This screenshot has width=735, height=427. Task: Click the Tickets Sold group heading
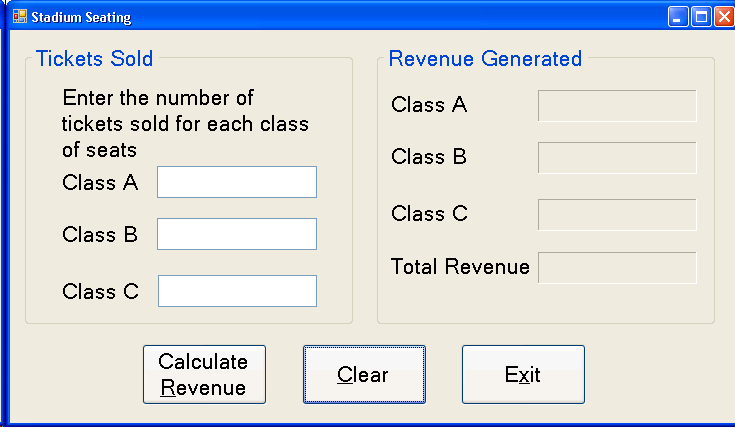(94, 59)
